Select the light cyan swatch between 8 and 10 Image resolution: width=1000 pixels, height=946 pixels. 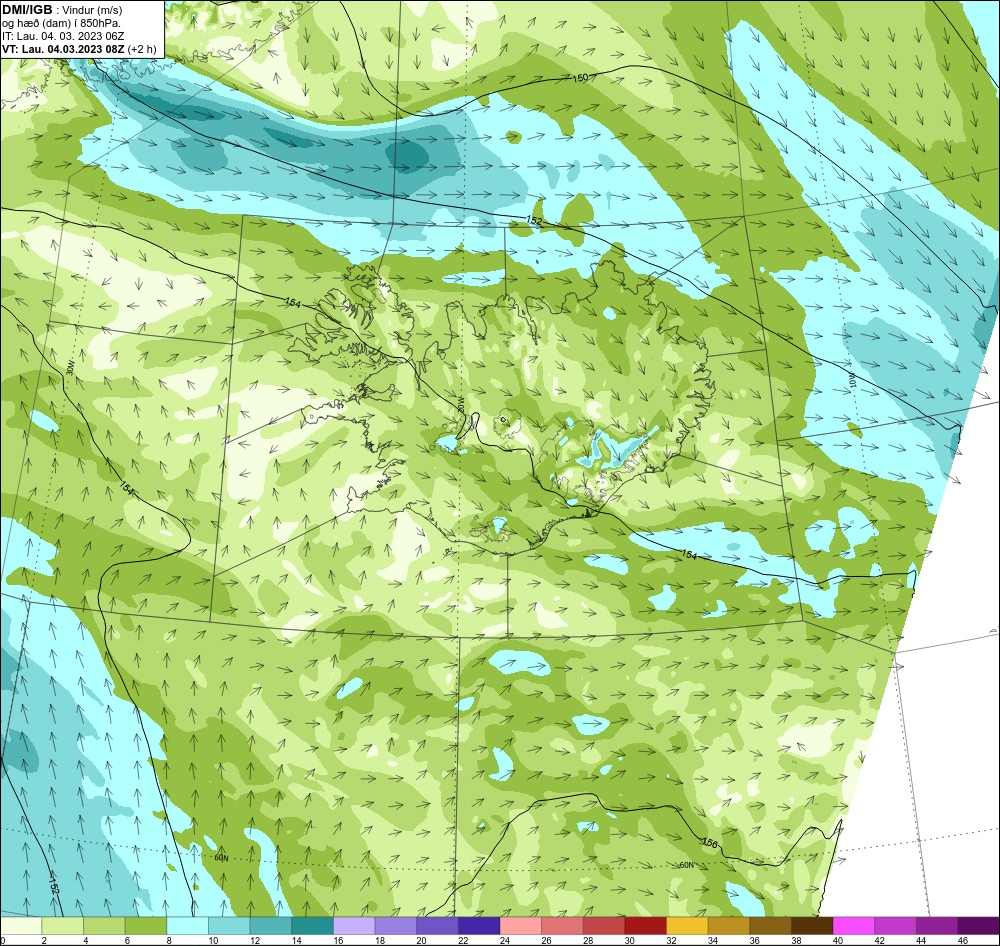click(188, 926)
